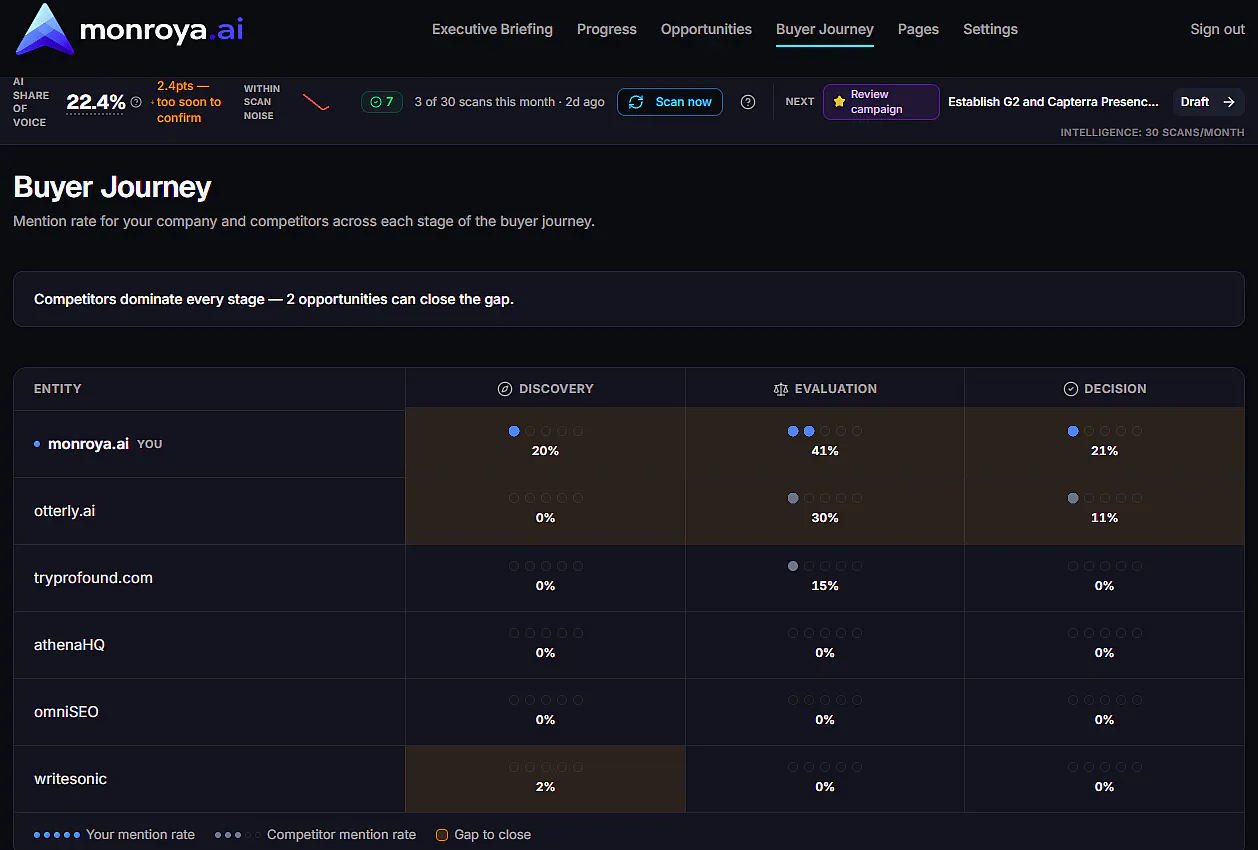
Task: Open the Opportunities tab
Action: (x=706, y=29)
